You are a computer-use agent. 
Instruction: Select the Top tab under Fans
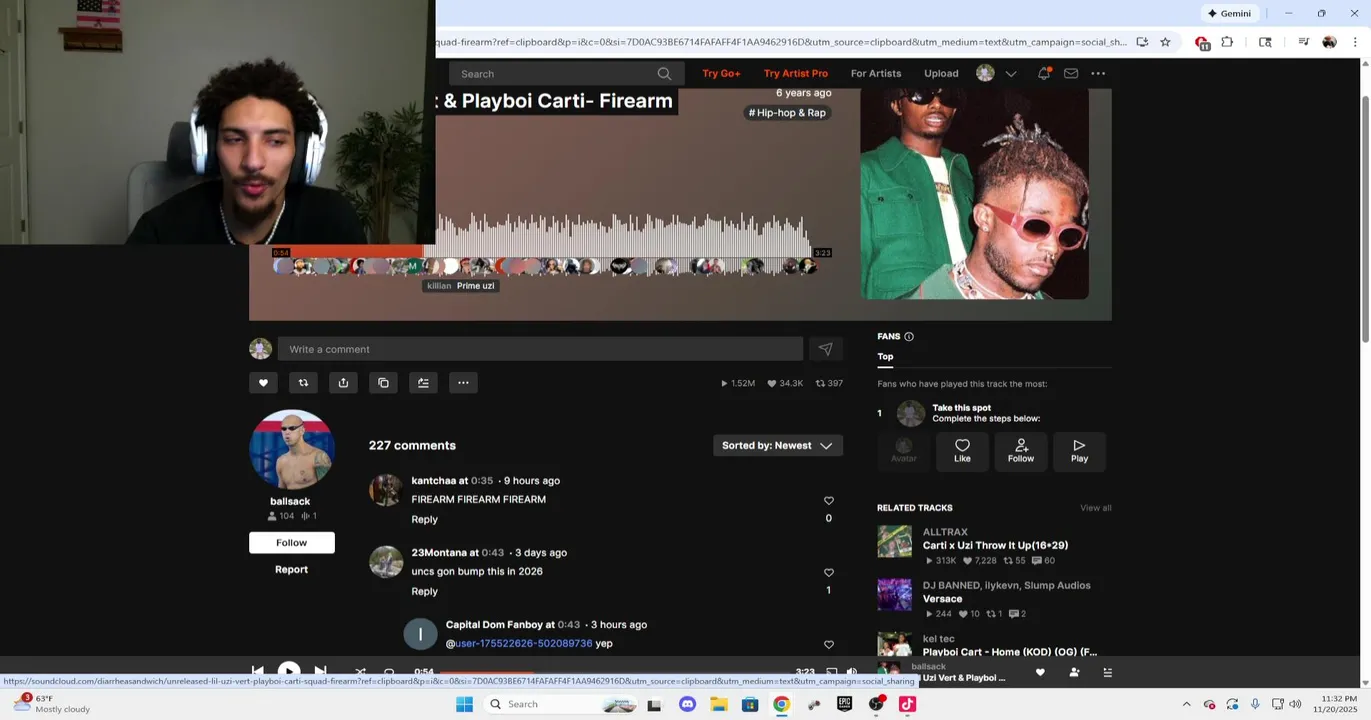click(x=885, y=356)
